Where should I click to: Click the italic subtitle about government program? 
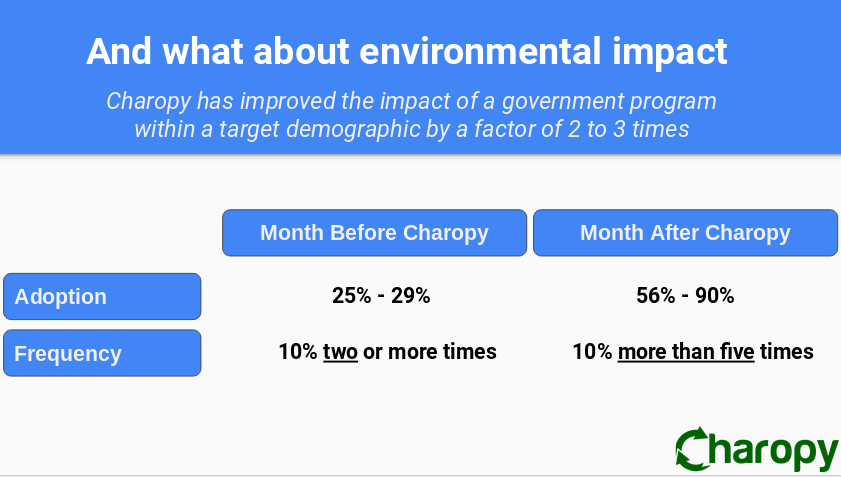tap(411, 115)
